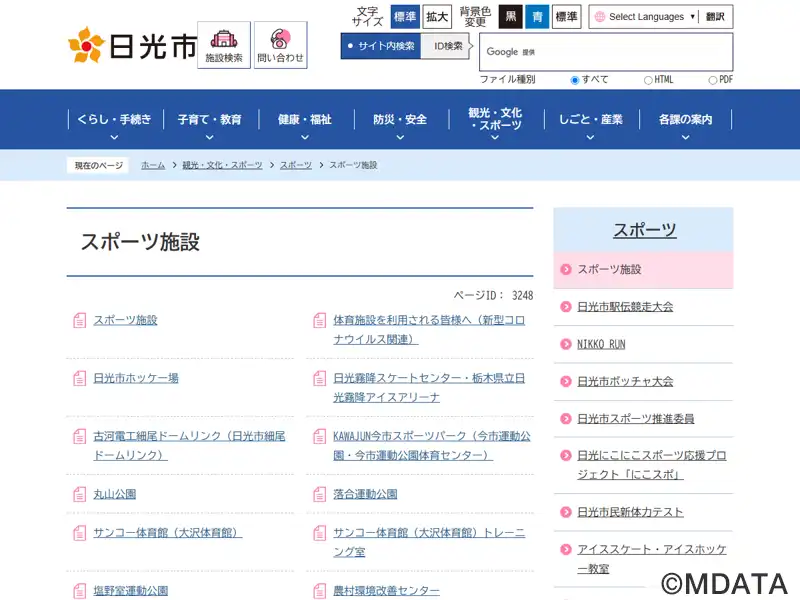Image resolution: width=800 pixels, height=600 pixels.
Task: Click document icon beside 日光市ホッケー場
Action: [x=80, y=379]
